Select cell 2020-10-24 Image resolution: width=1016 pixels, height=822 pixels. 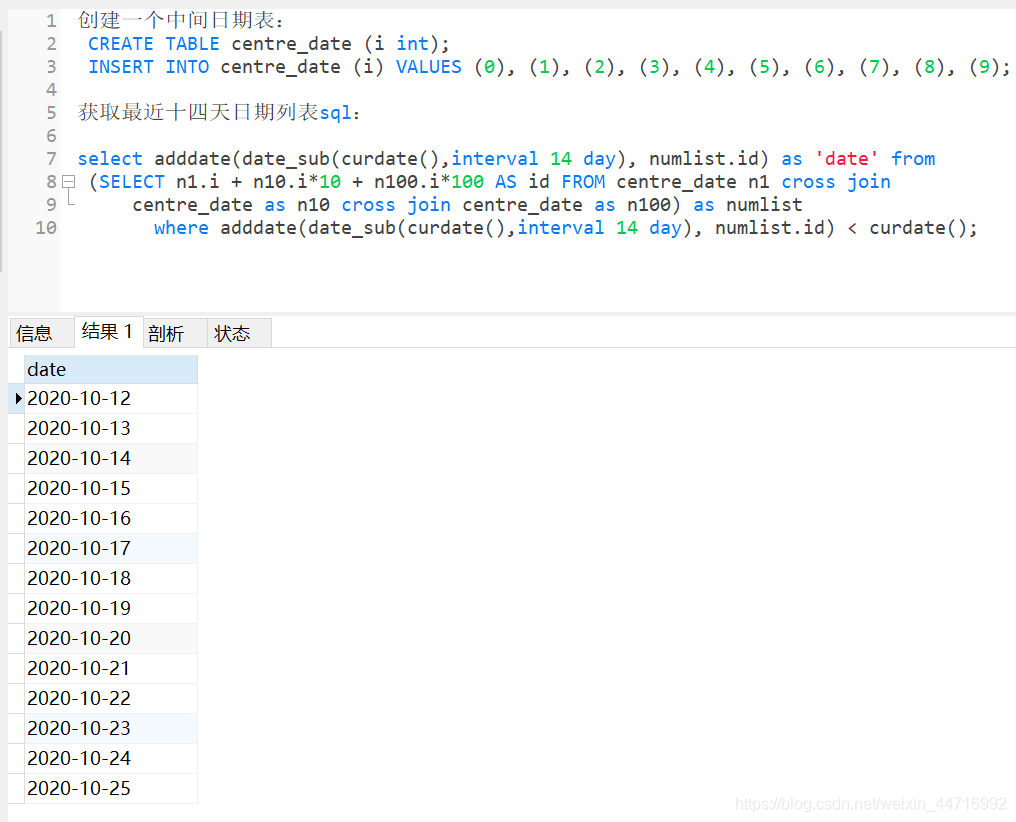(x=111, y=759)
